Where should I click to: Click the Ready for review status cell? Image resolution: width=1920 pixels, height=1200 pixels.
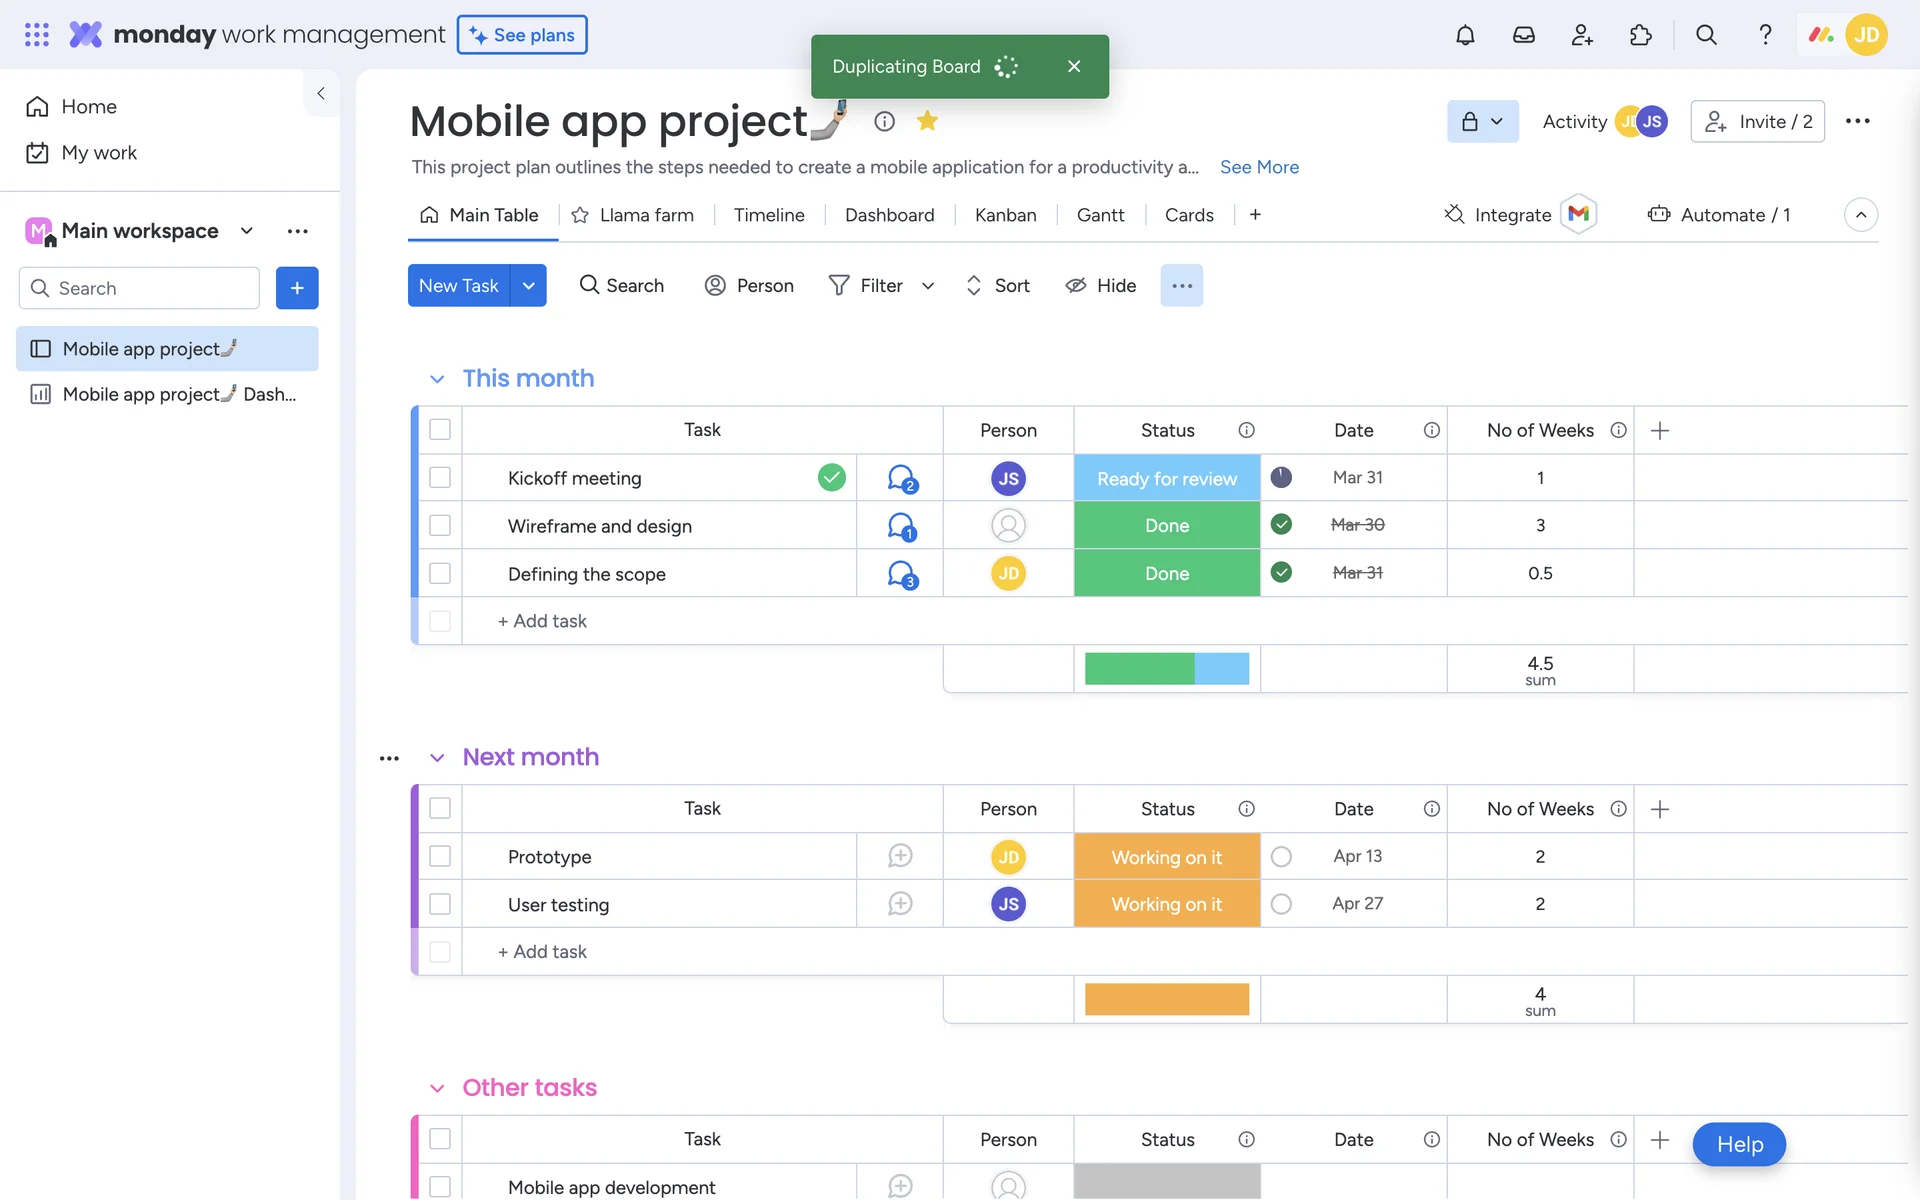pos(1166,478)
